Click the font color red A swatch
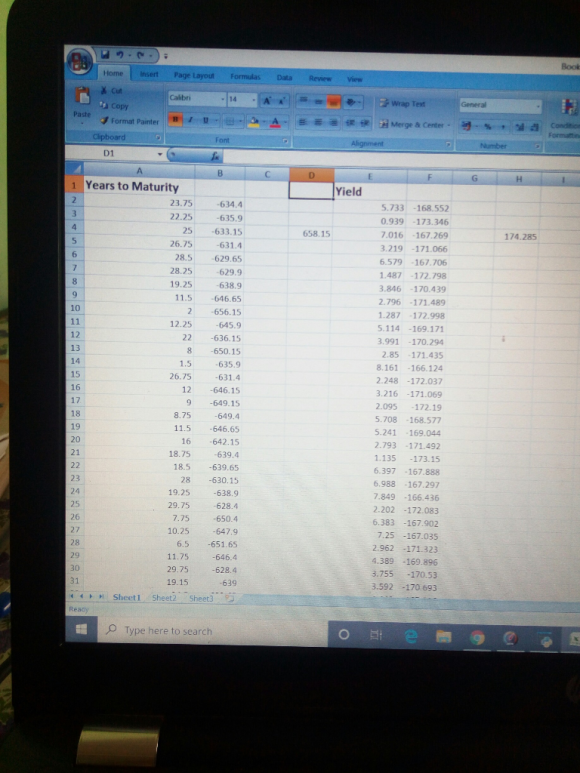 (275, 121)
